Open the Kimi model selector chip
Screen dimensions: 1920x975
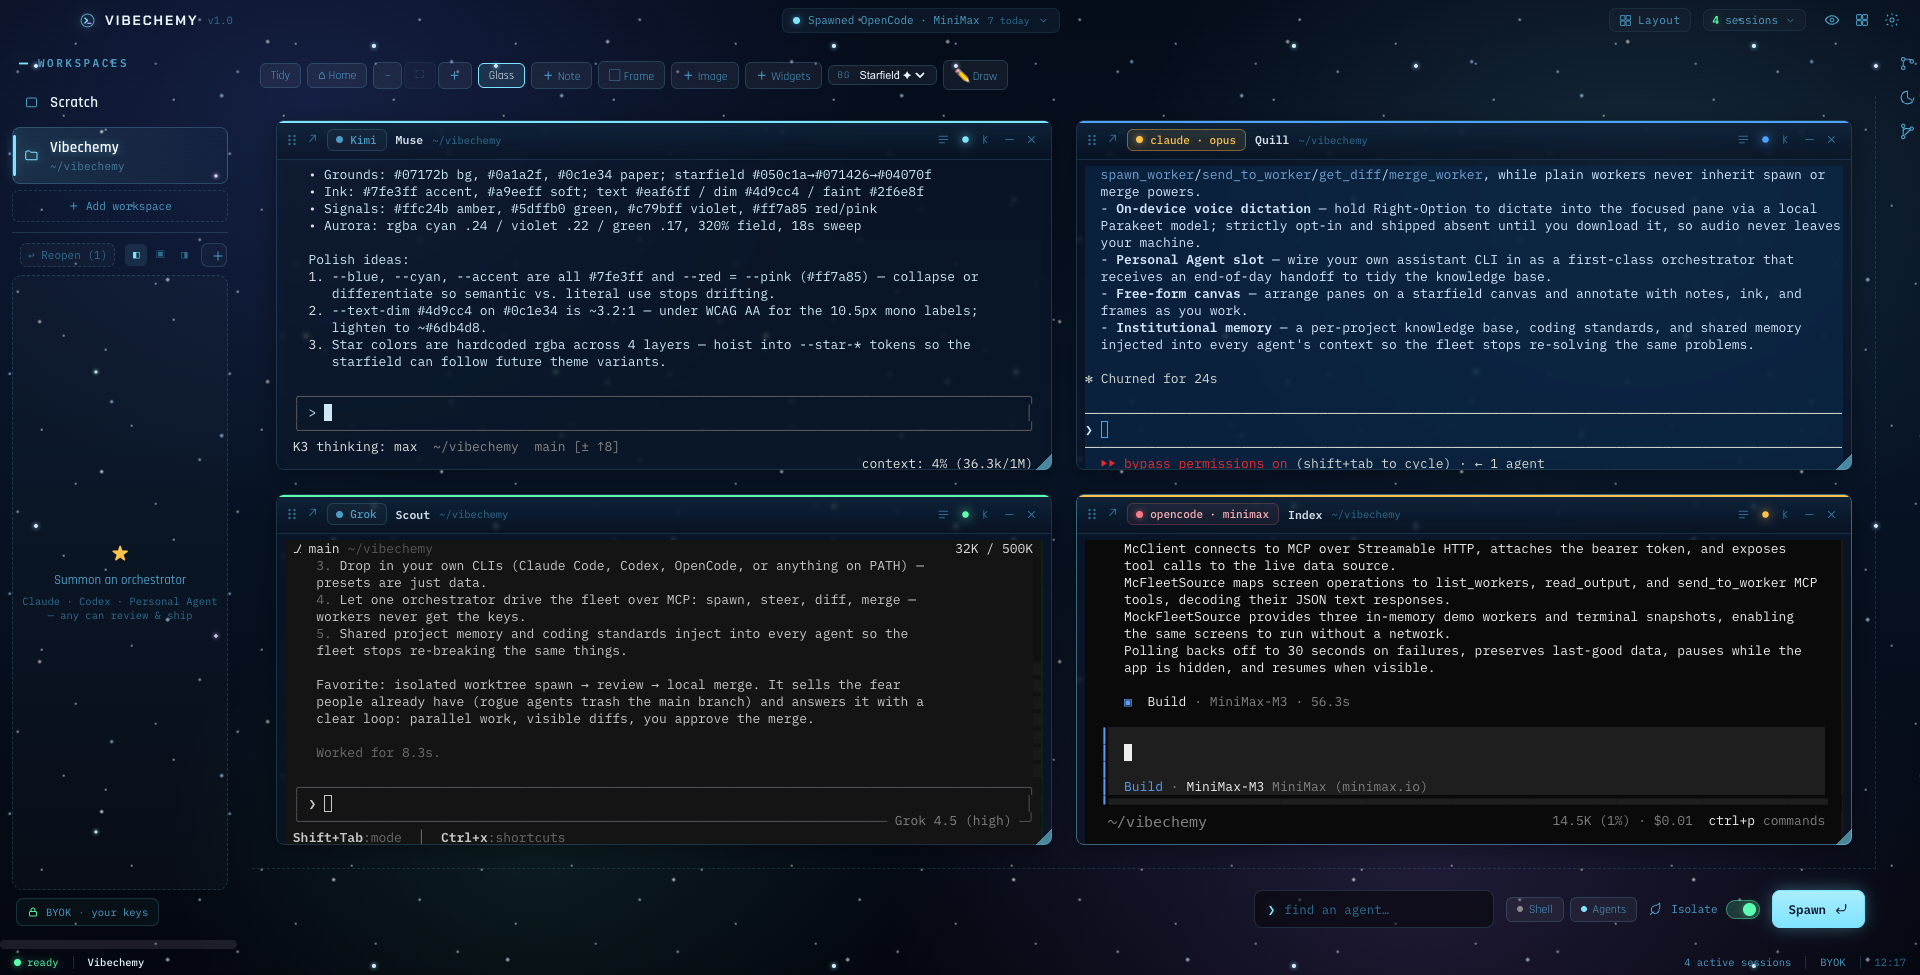point(356,140)
